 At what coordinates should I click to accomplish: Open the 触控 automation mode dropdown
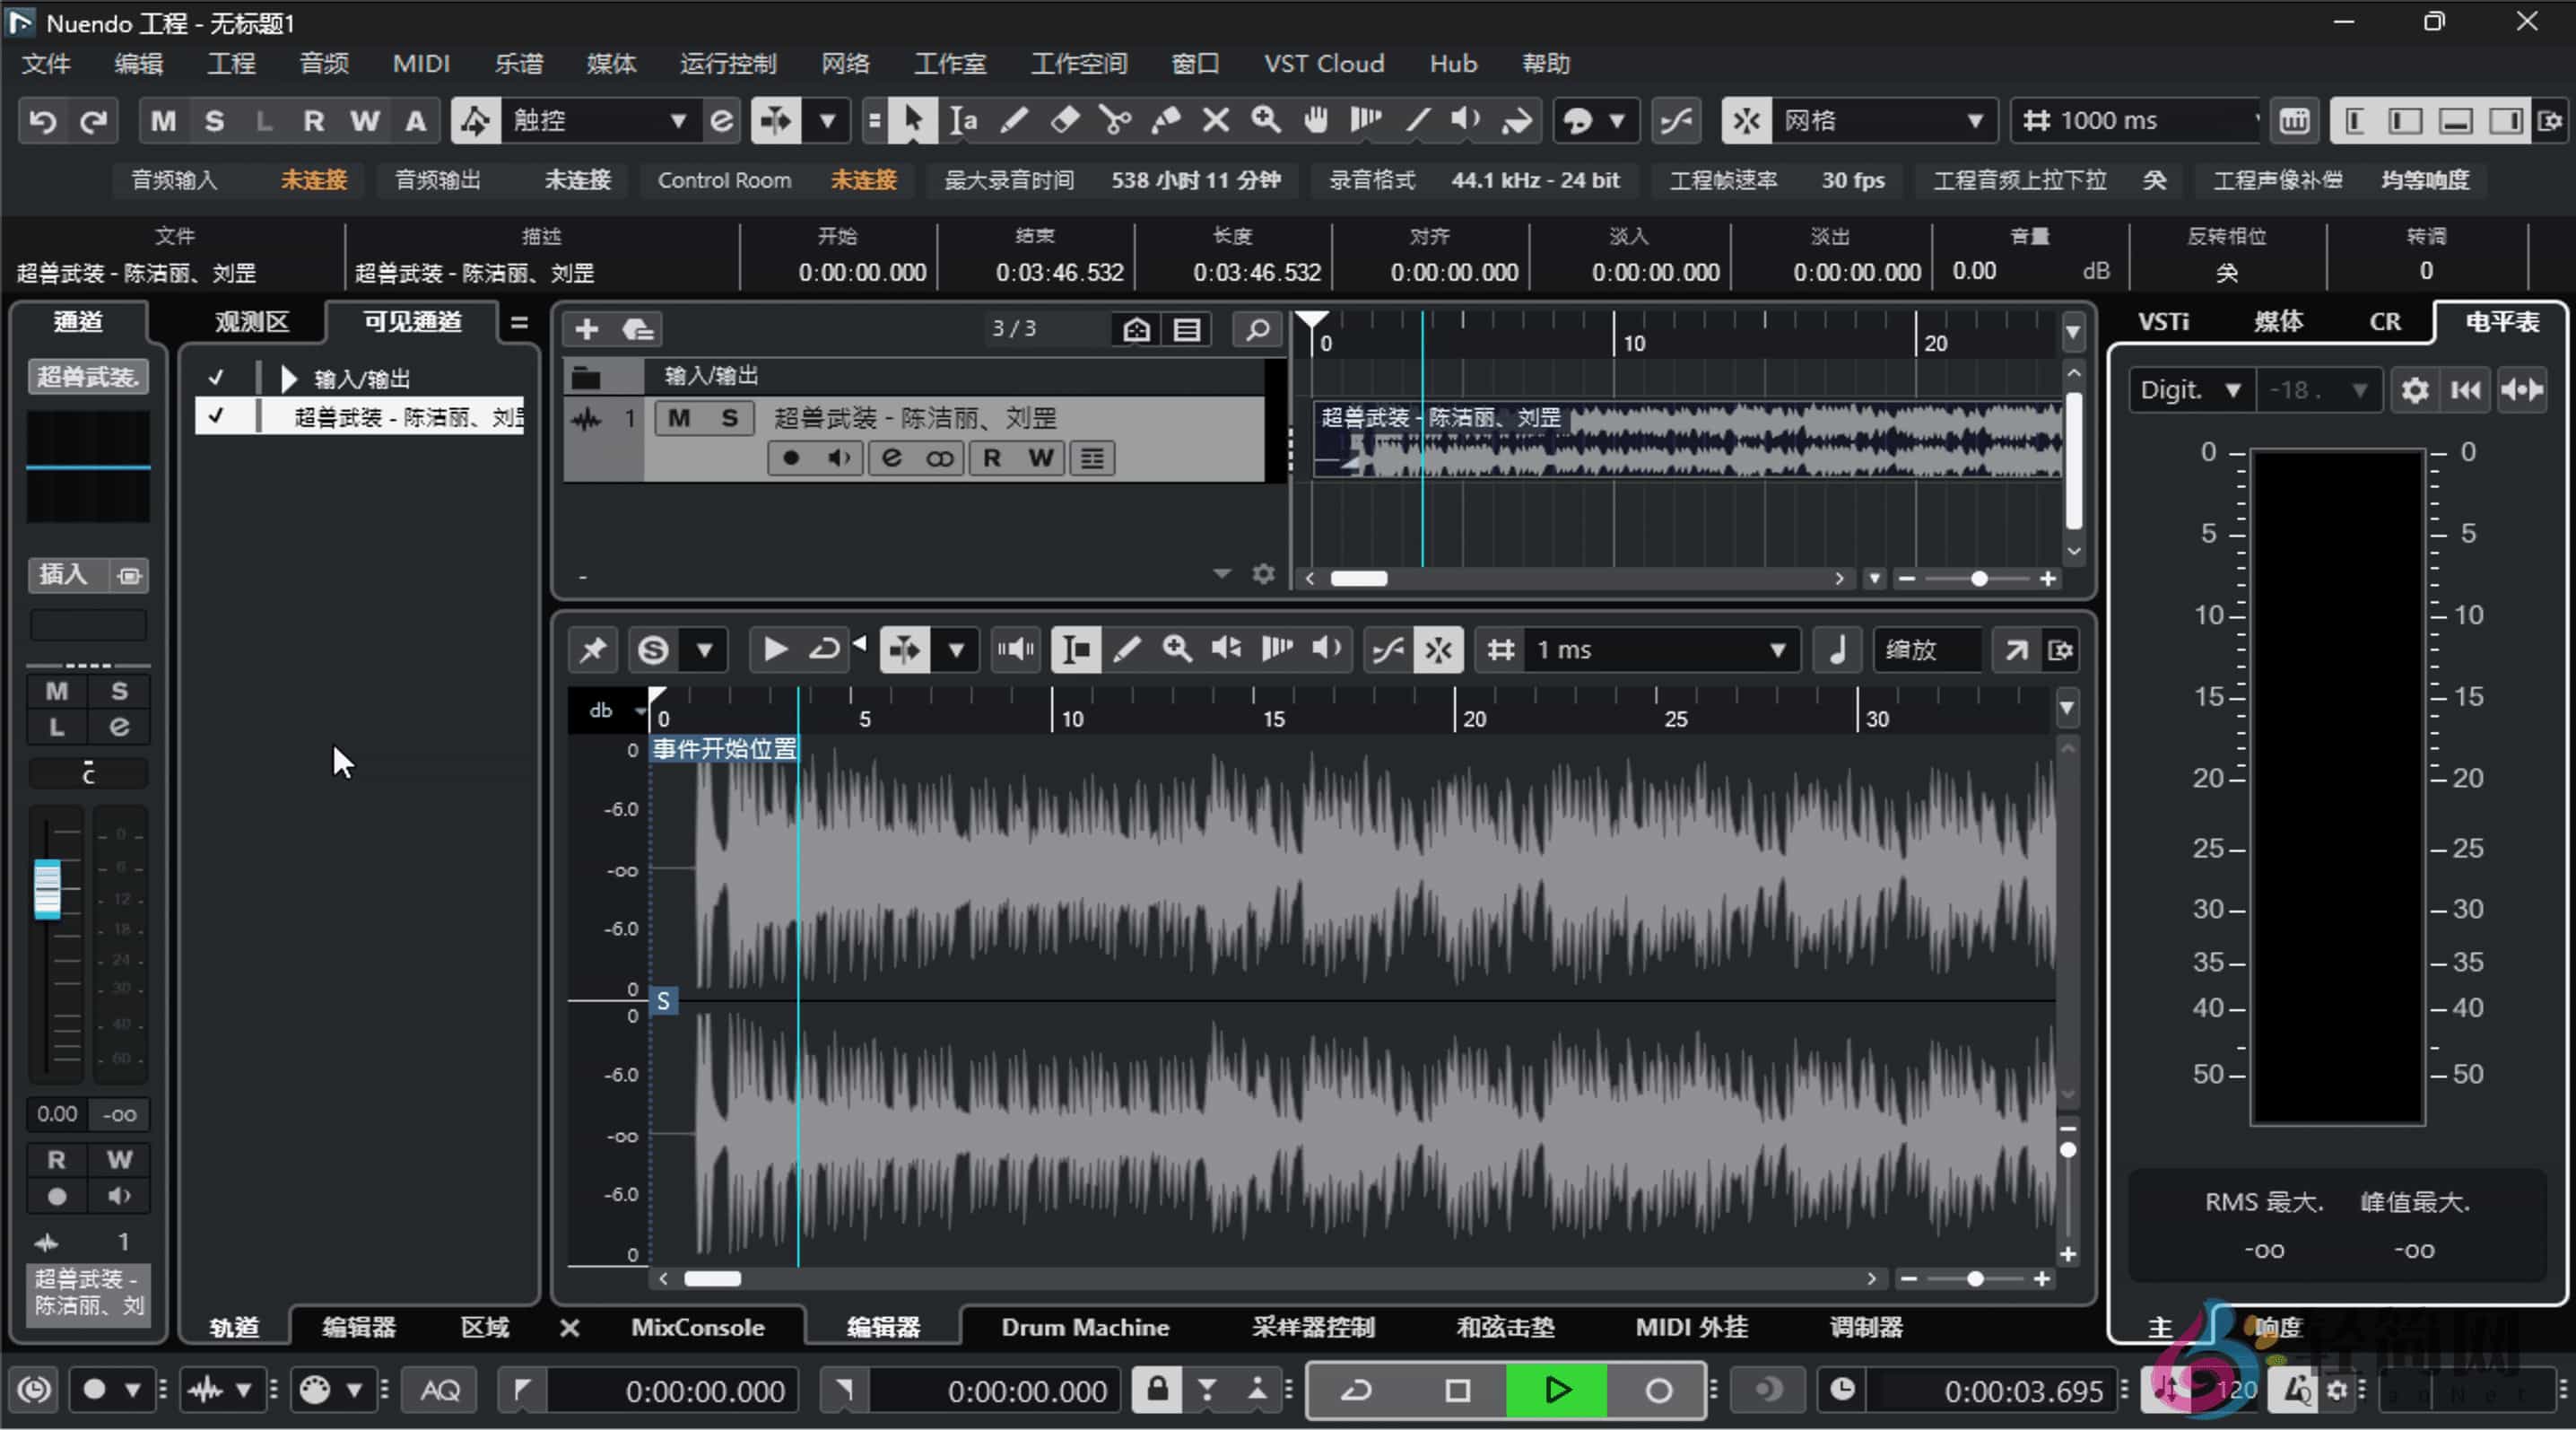681,120
